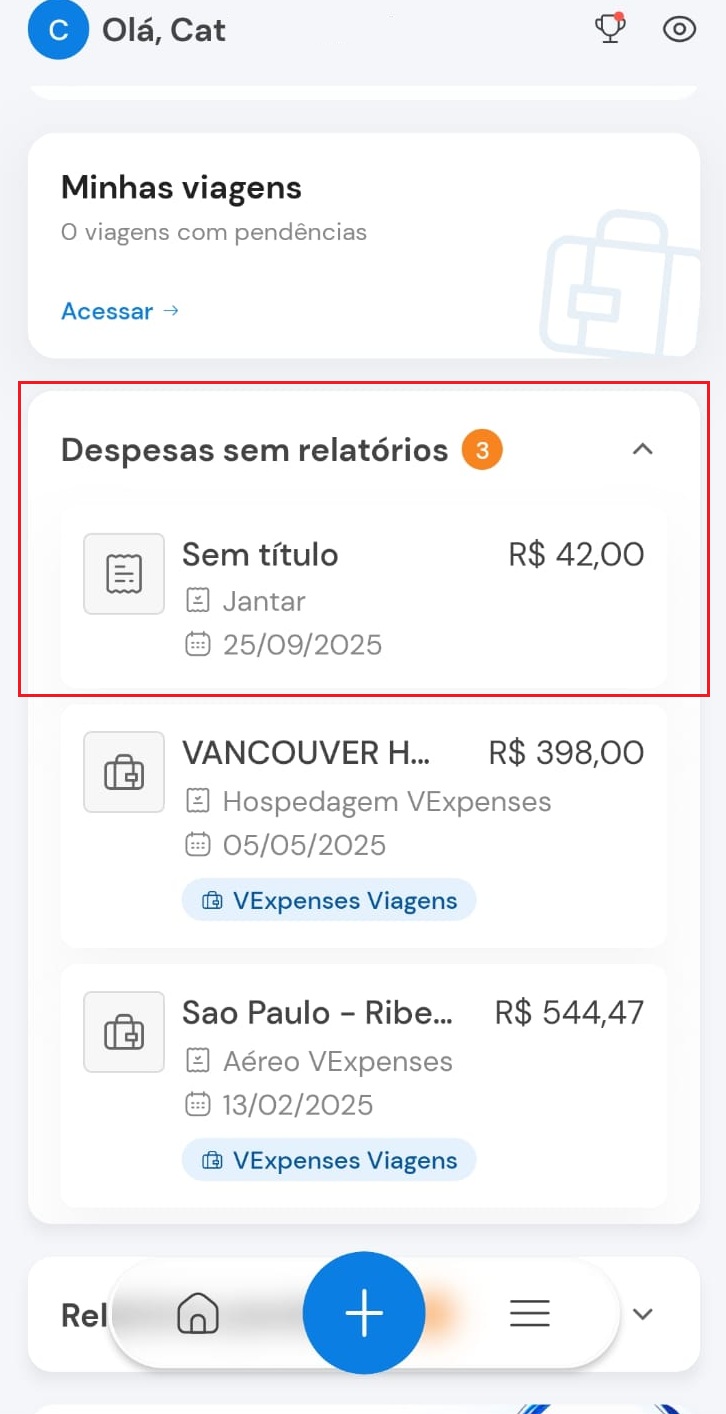The height and width of the screenshot is (1414, 726).
Task: Expand the collapsed section chevron at bottom
Action: click(643, 1313)
